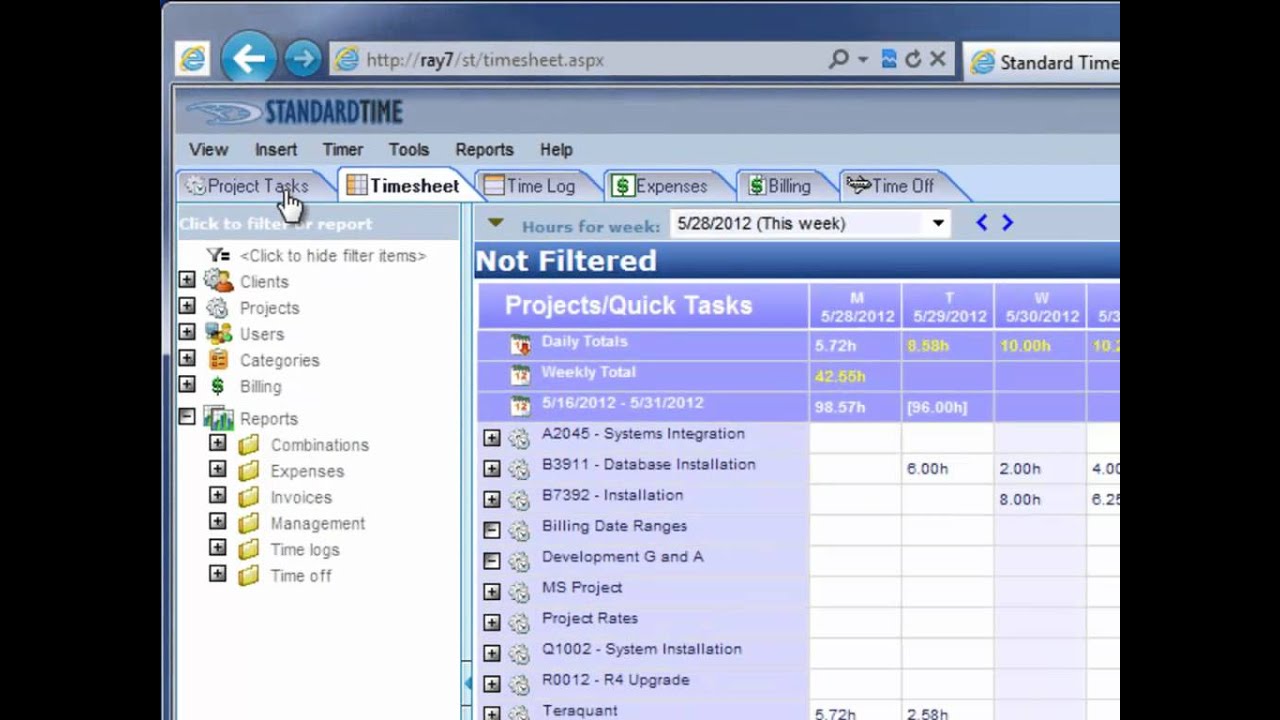Click the Time logs folder icon
The width and height of the screenshot is (1280, 720).
click(x=249, y=548)
